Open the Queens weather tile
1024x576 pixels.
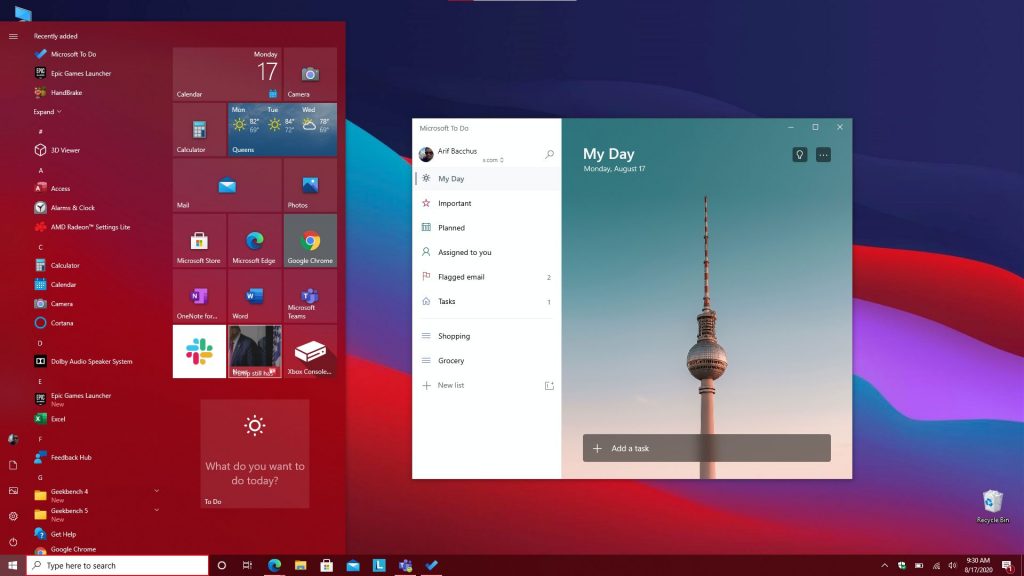[x=283, y=129]
